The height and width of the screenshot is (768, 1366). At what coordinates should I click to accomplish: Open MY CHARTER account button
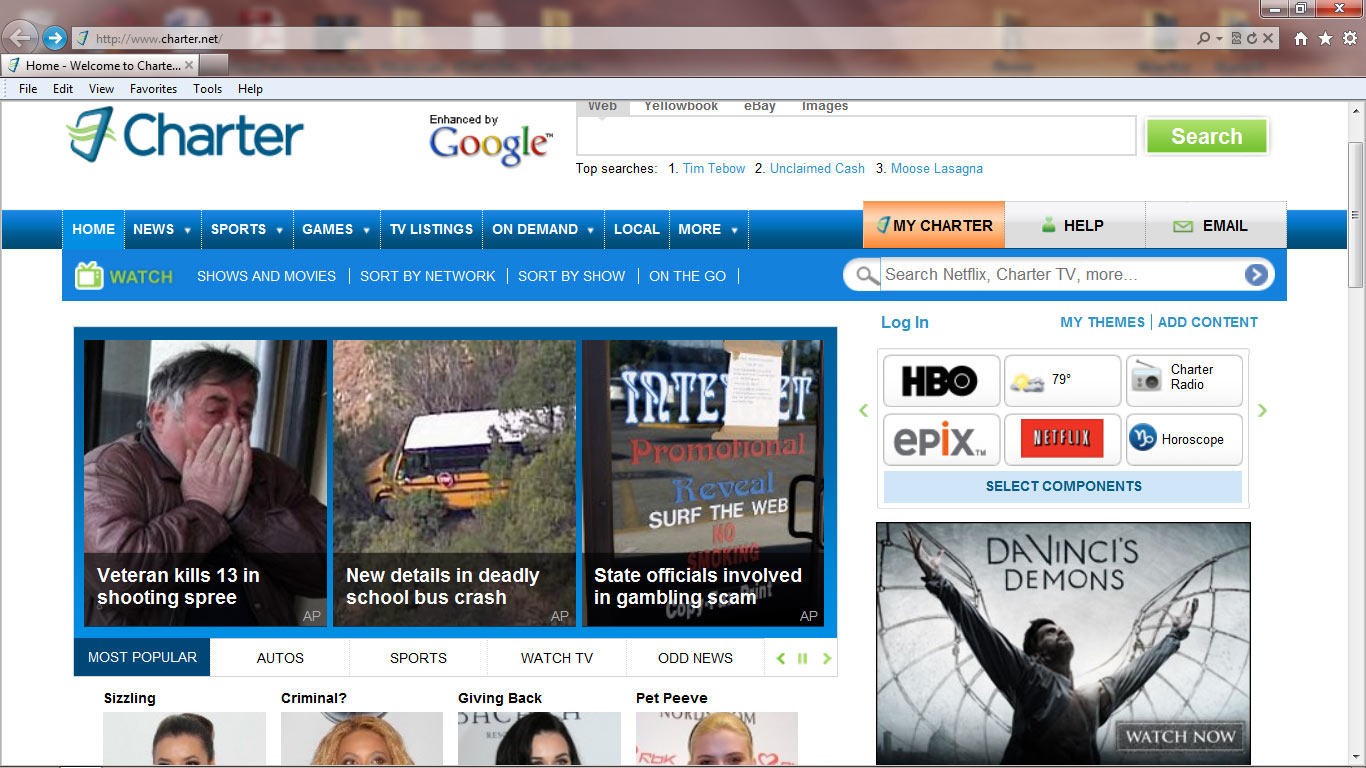coord(934,226)
